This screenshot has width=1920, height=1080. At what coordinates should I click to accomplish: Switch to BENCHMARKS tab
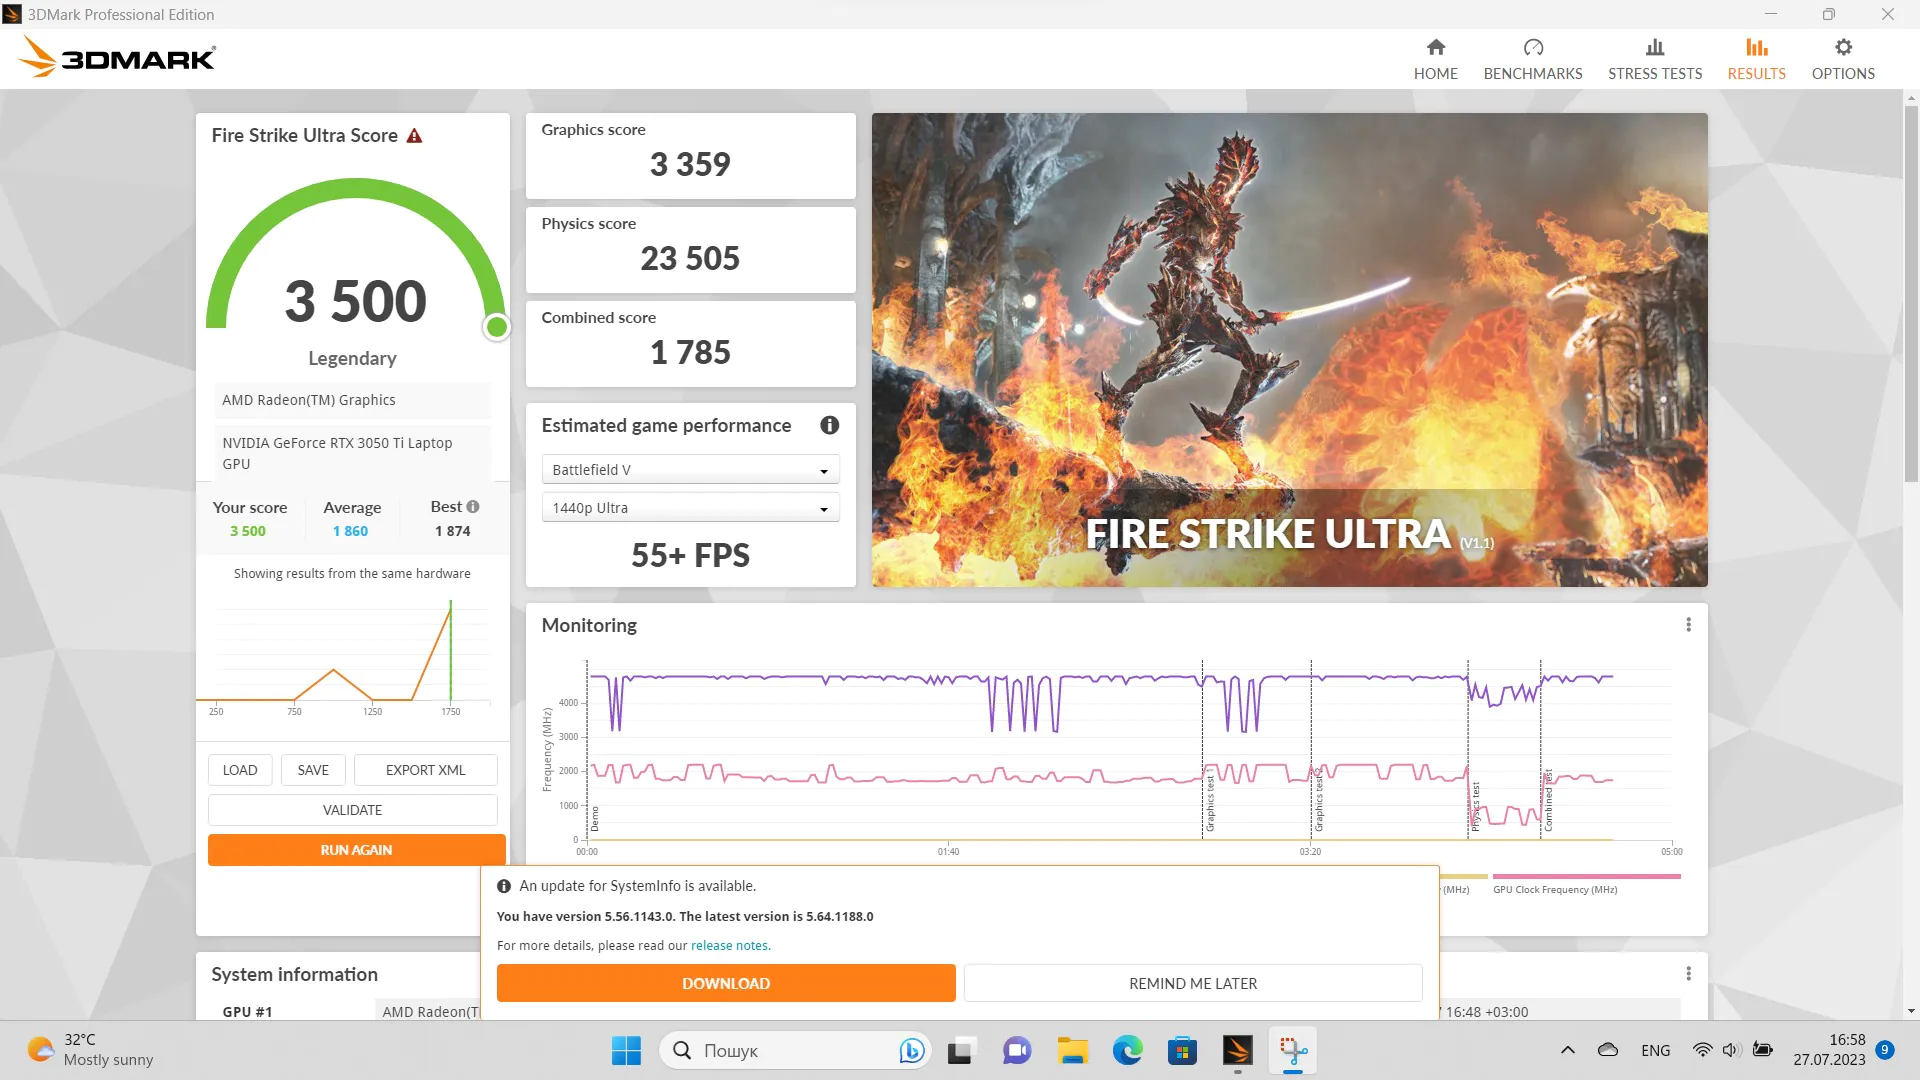tap(1532, 59)
